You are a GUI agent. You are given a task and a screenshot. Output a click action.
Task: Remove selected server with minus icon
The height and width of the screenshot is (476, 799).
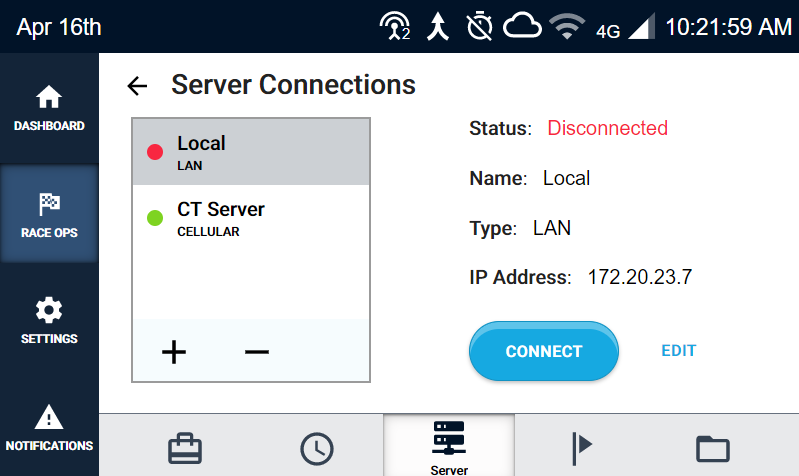256,352
